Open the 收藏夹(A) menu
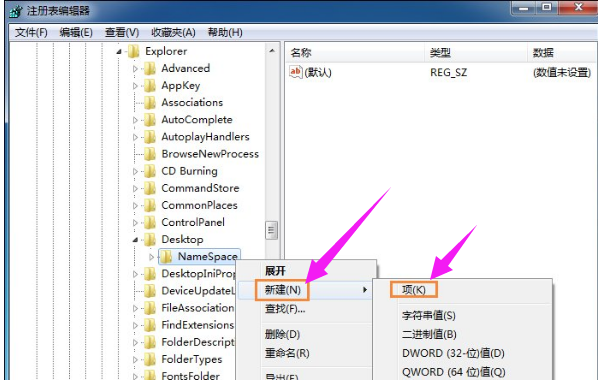Viewport: 598px width, 380px height. [x=173, y=32]
